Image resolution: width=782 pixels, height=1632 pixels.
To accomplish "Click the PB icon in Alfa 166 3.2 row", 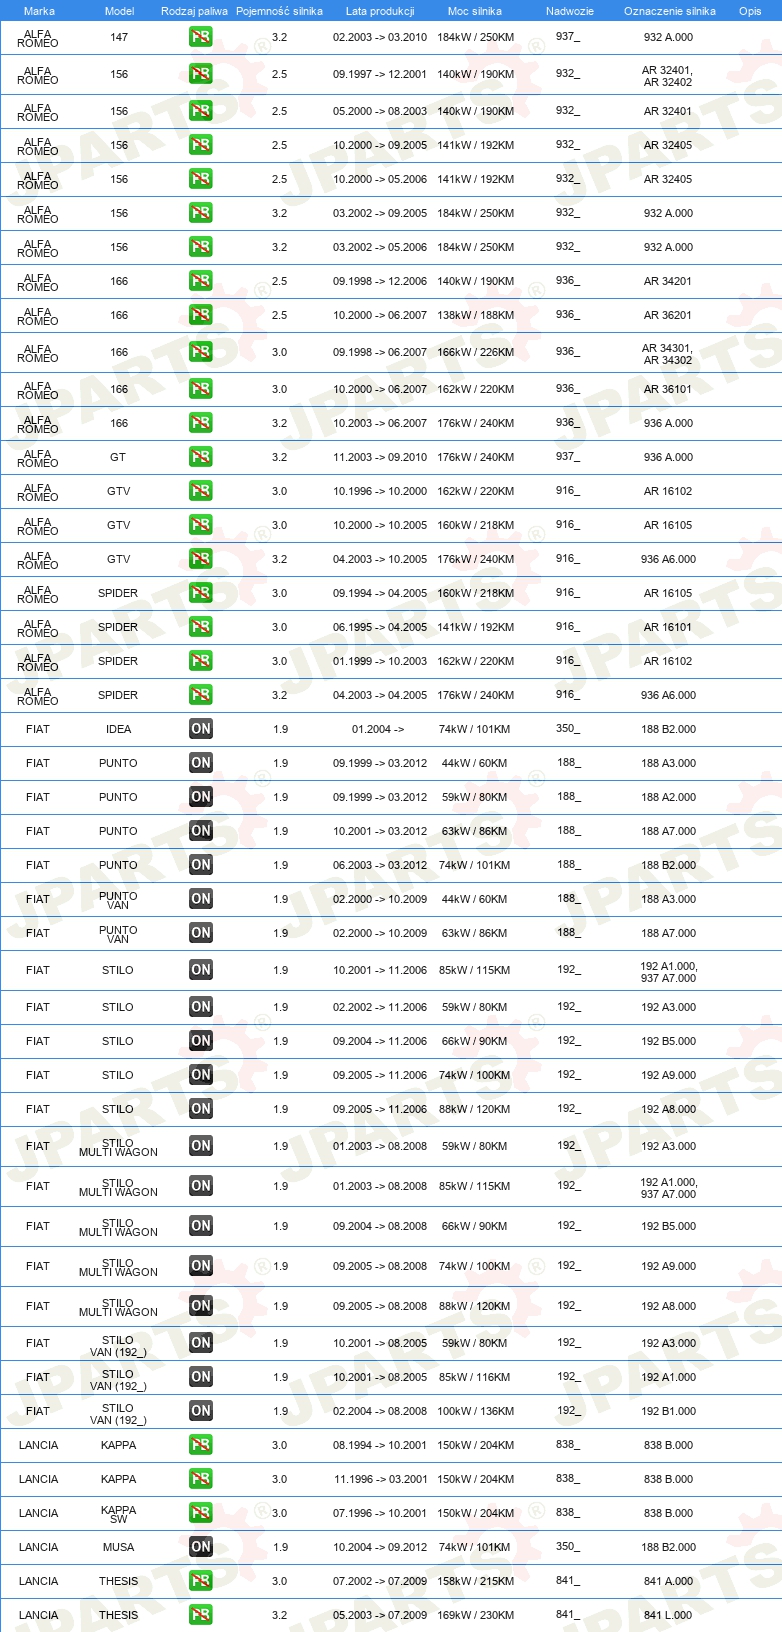I will tap(201, 423).
